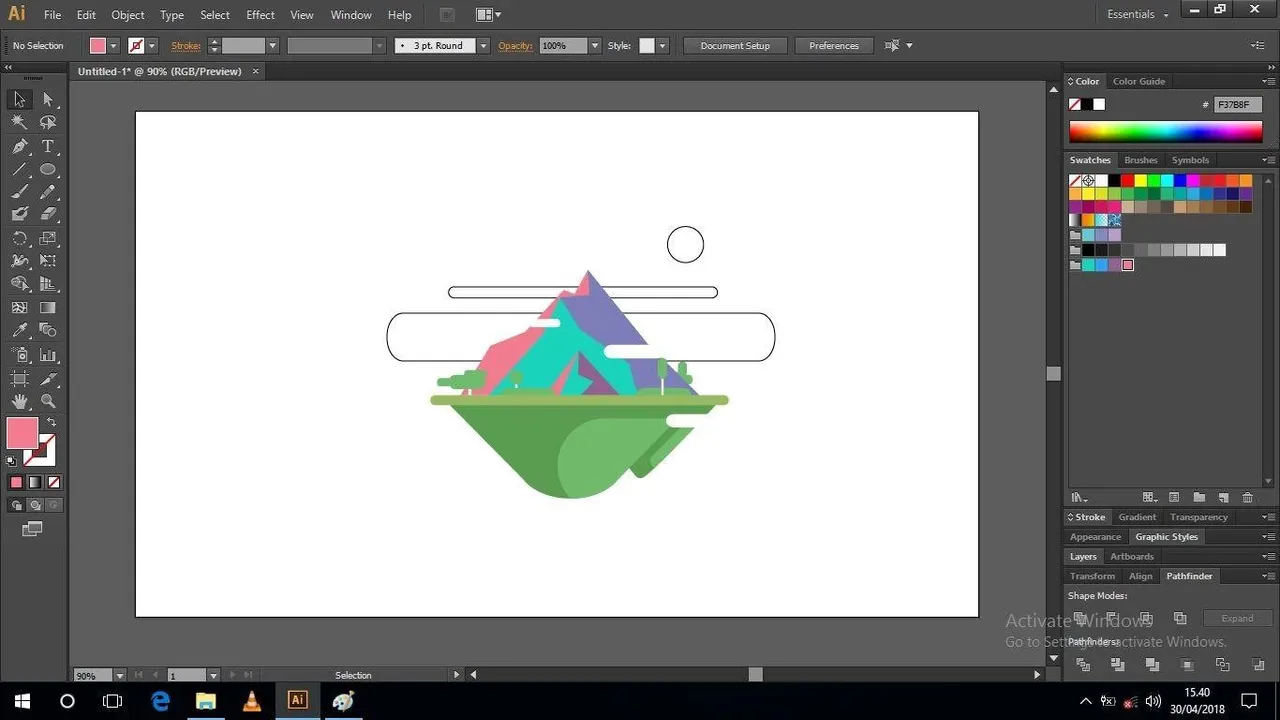Select the Gradient tool
Image resolution: width=1280 pixels, height=720 pixels.
pos(48,308)
